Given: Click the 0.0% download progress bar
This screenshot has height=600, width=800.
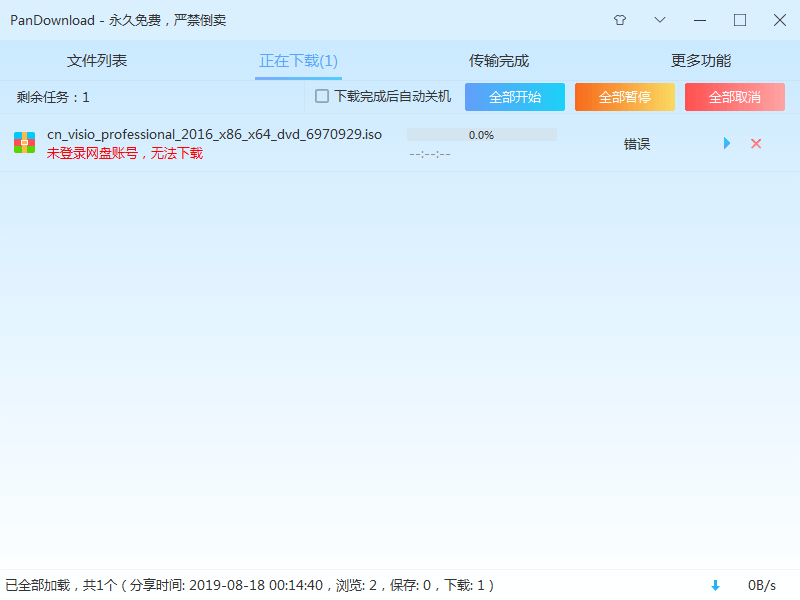Looking at the screenshot, I should tap(482, 135).
